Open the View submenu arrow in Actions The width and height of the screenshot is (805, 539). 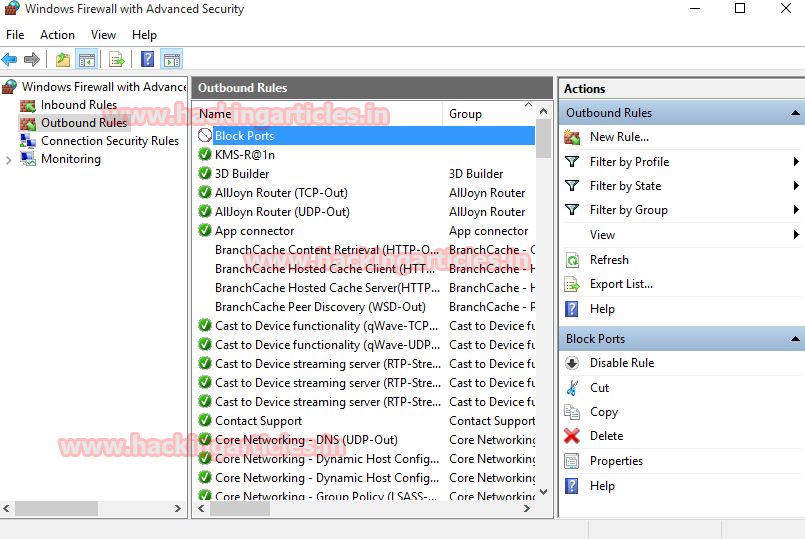click(x=796, y=235)
